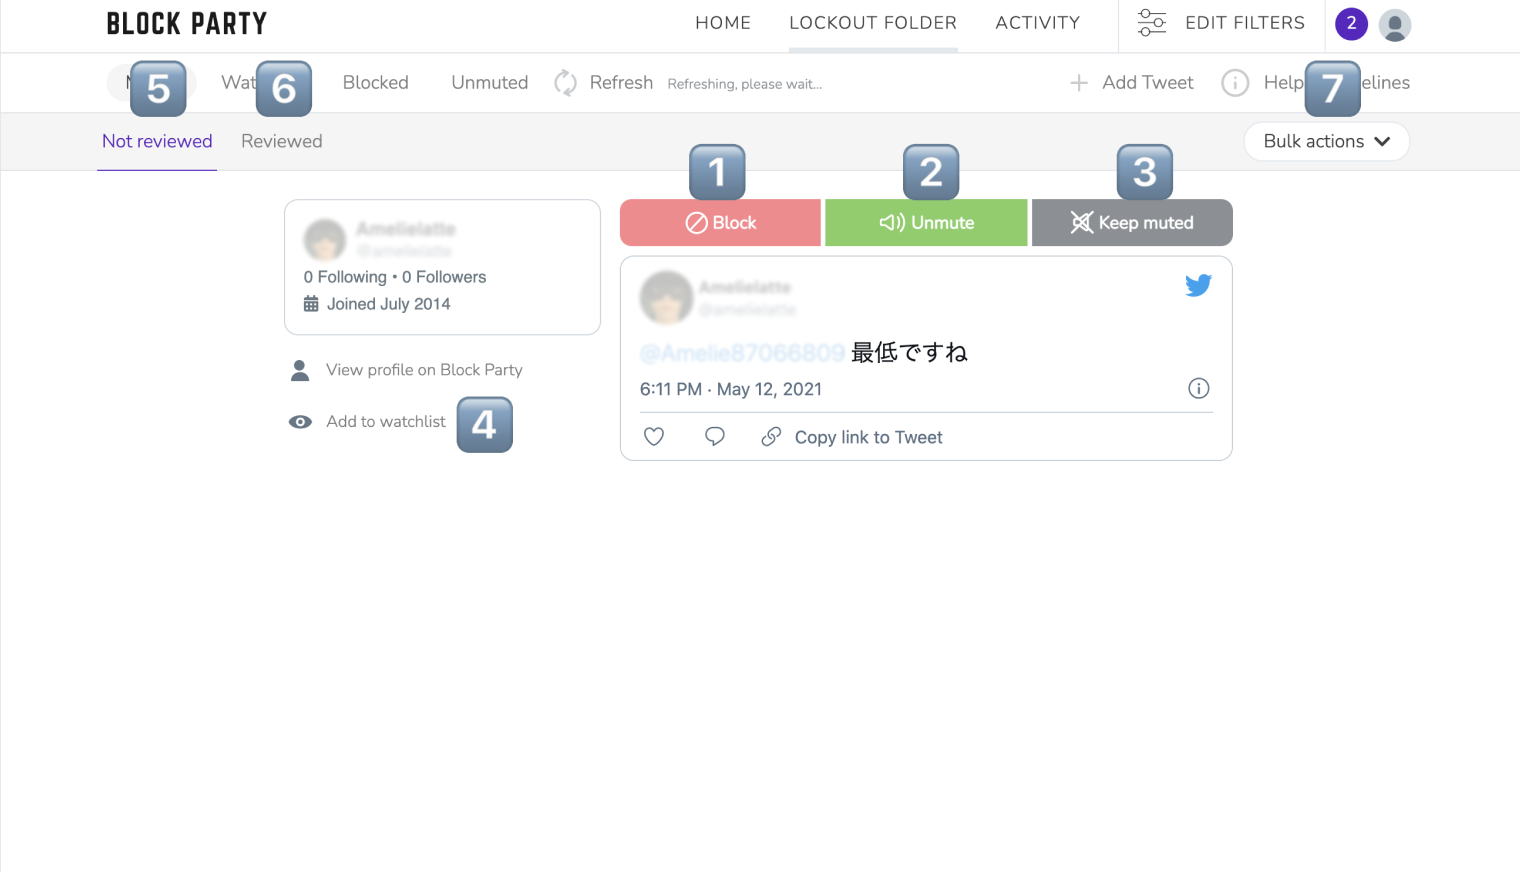Screen dimensions: 1520x872
Task: Select the Reviewed tab
Action: tap(282, 141)
